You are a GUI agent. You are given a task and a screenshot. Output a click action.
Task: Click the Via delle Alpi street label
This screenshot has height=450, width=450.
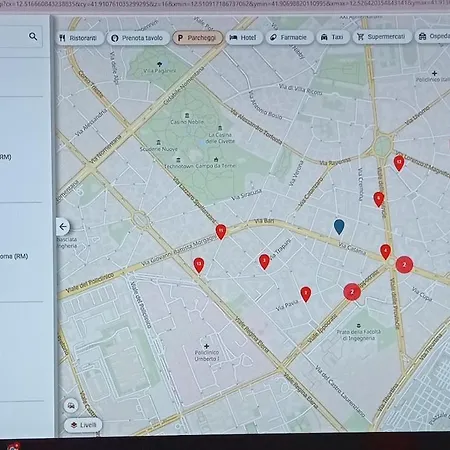114,68
